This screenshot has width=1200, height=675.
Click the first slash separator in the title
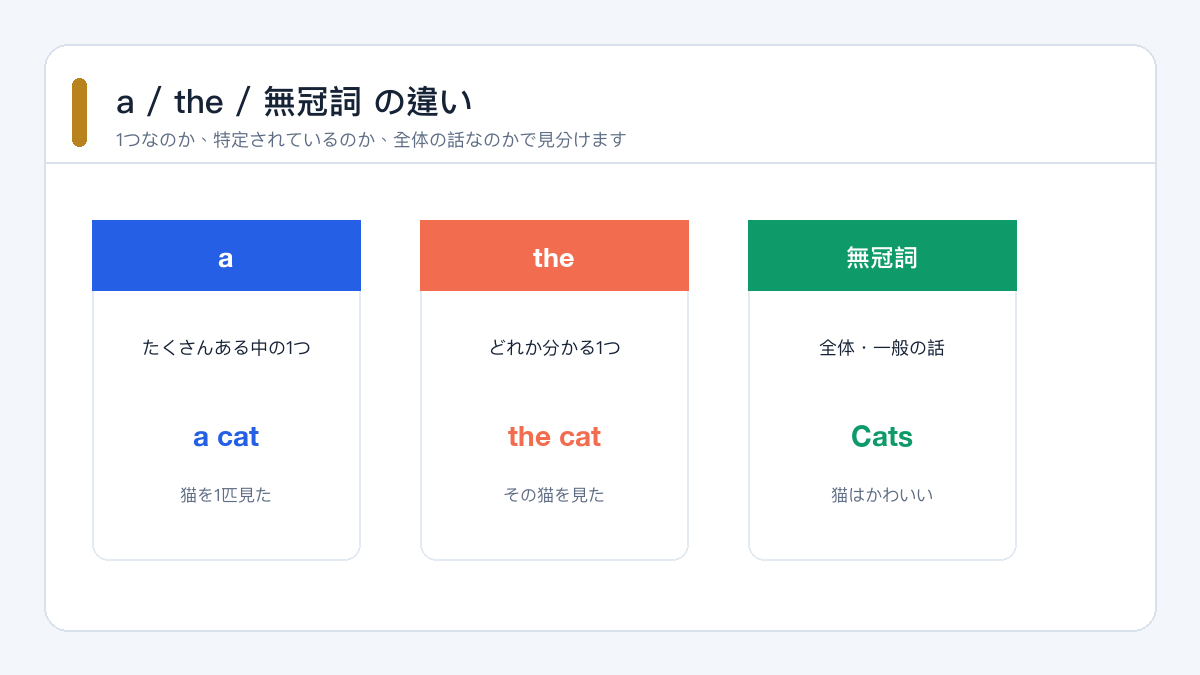coord(153,102)
